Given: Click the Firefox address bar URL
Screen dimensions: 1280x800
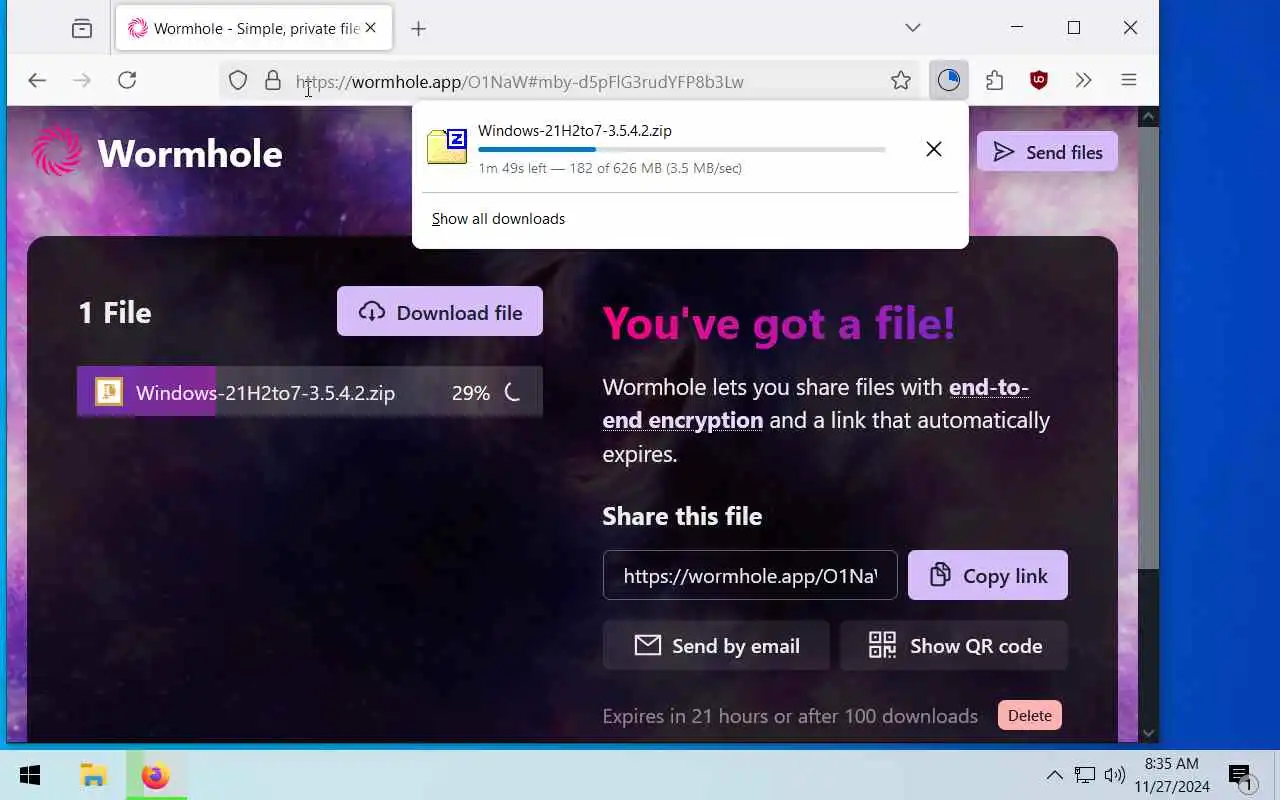Looking at the screenshot, I should pyautogui.click(x=520, y=82).
